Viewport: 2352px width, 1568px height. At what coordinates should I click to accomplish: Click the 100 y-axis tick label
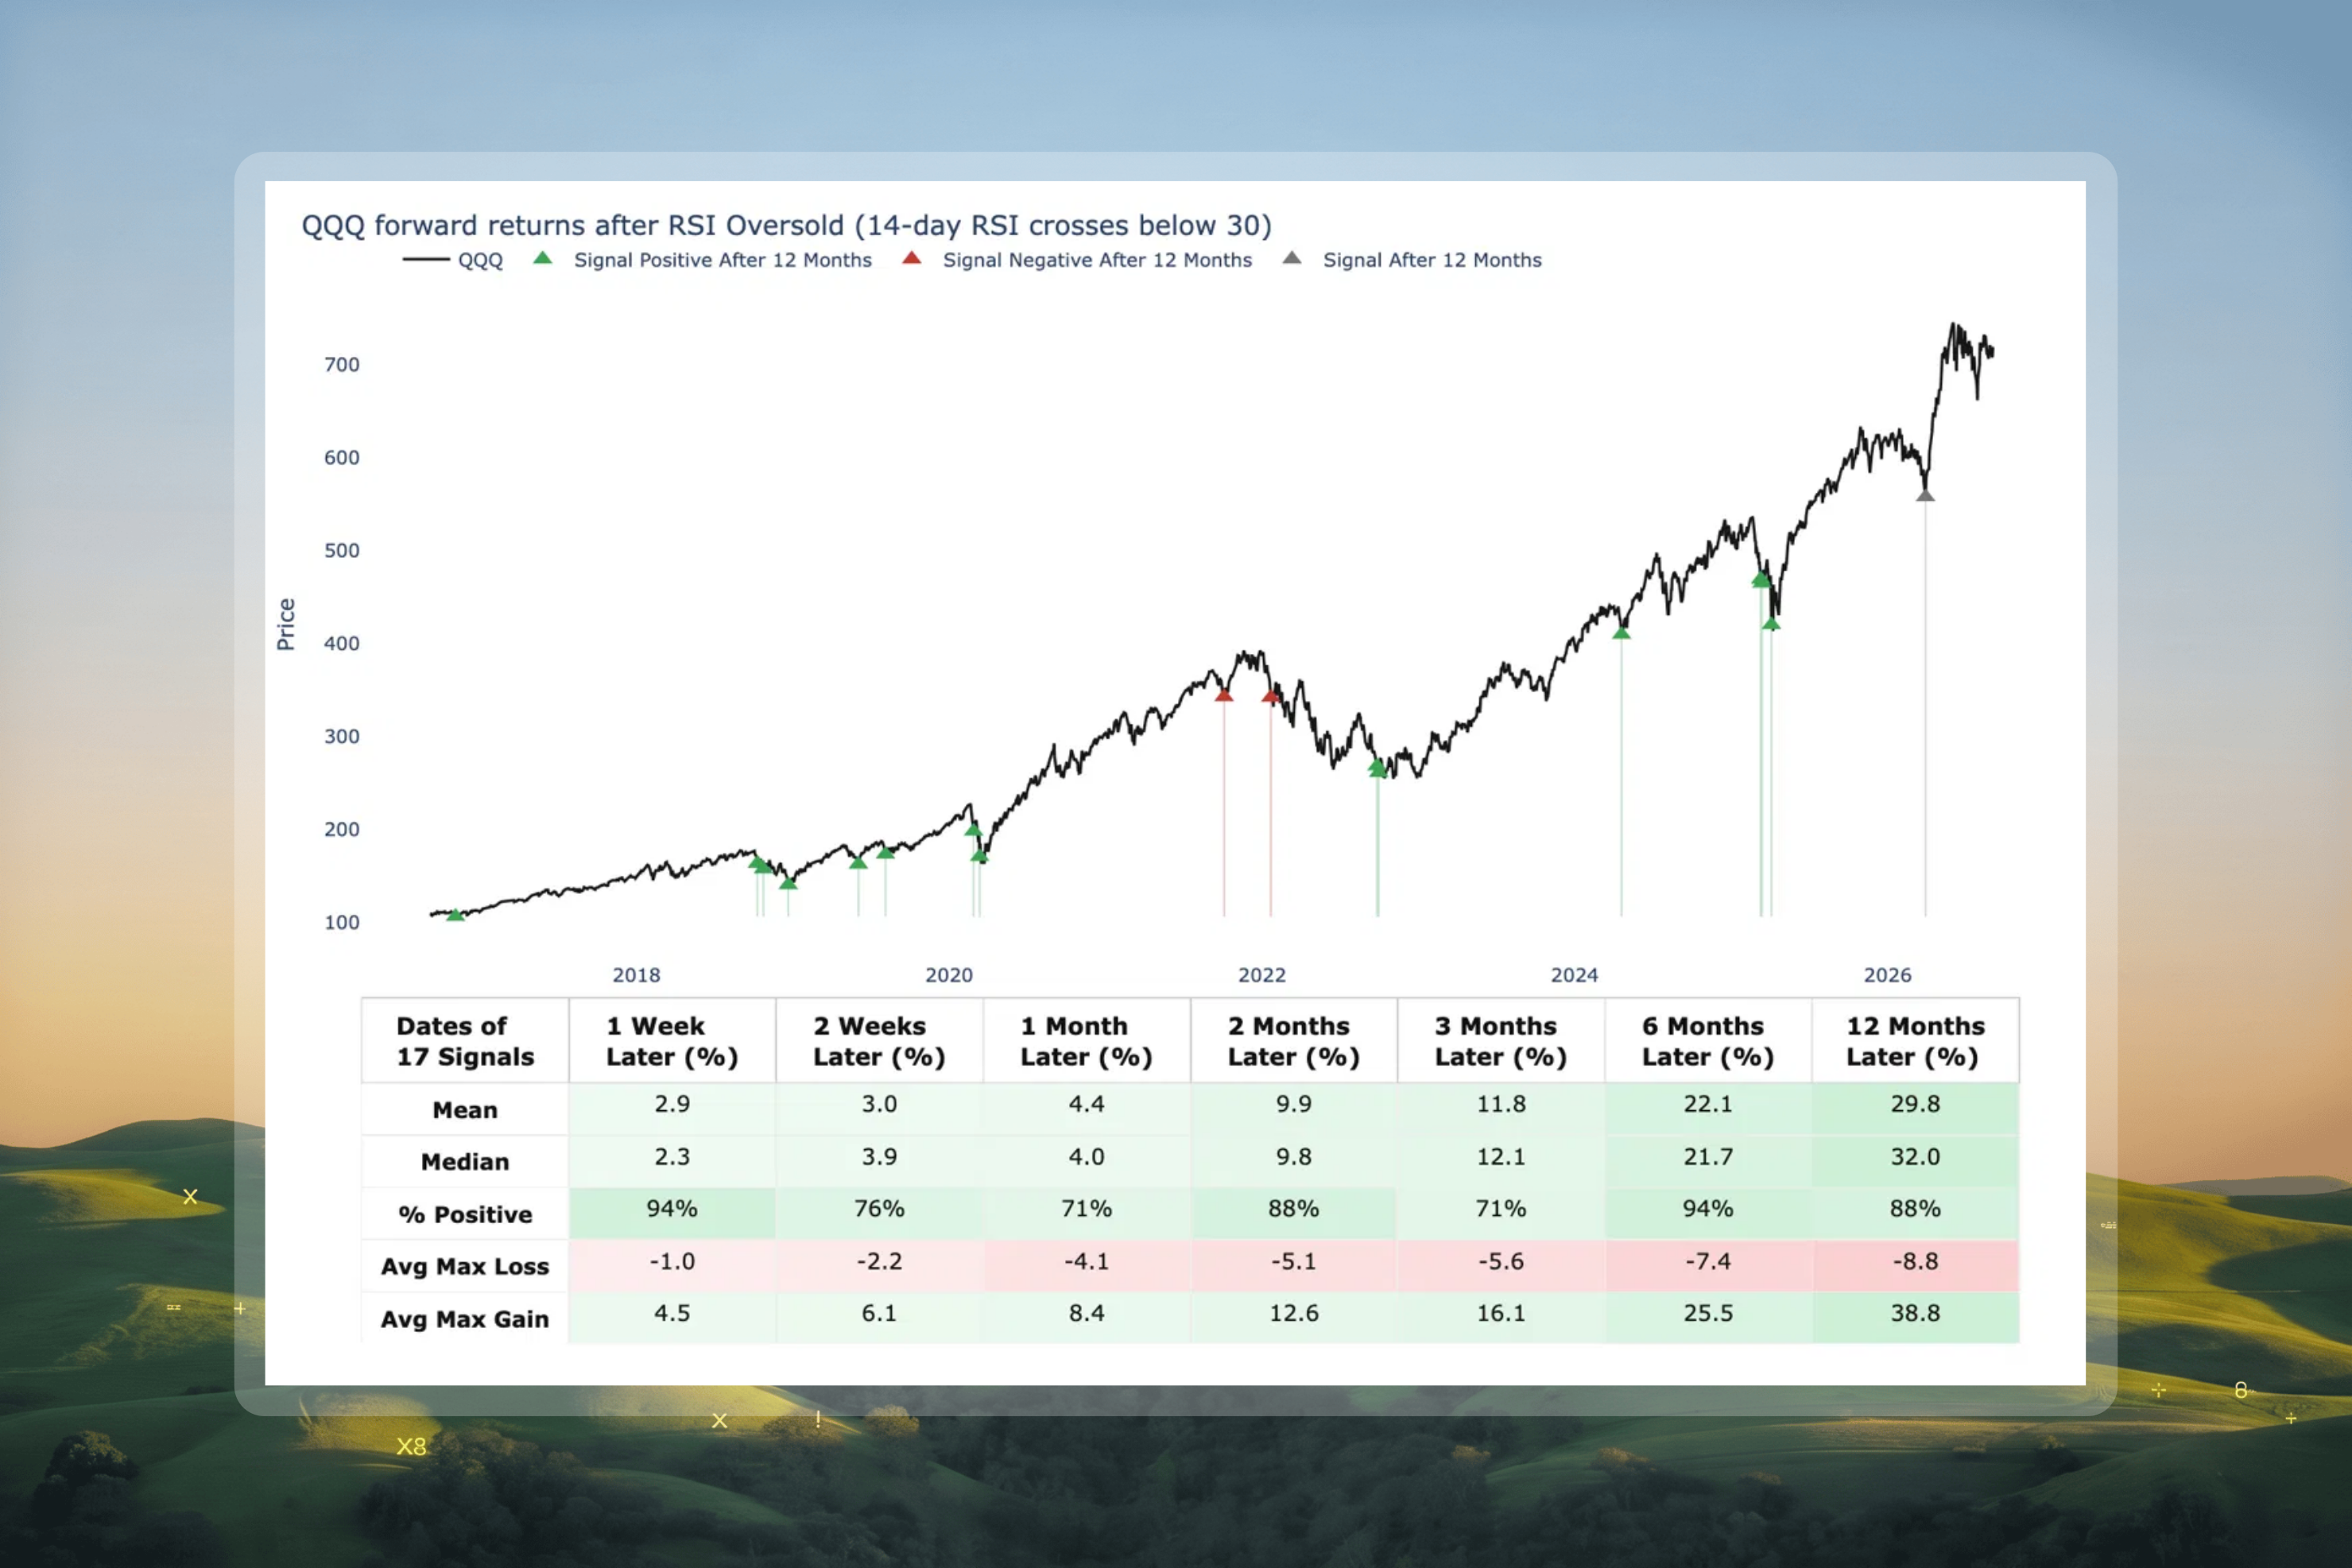coord(341,922)
